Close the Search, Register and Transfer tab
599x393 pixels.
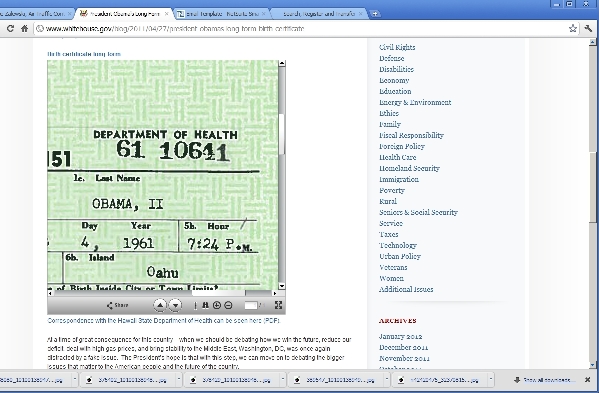[x=361, y=14]
